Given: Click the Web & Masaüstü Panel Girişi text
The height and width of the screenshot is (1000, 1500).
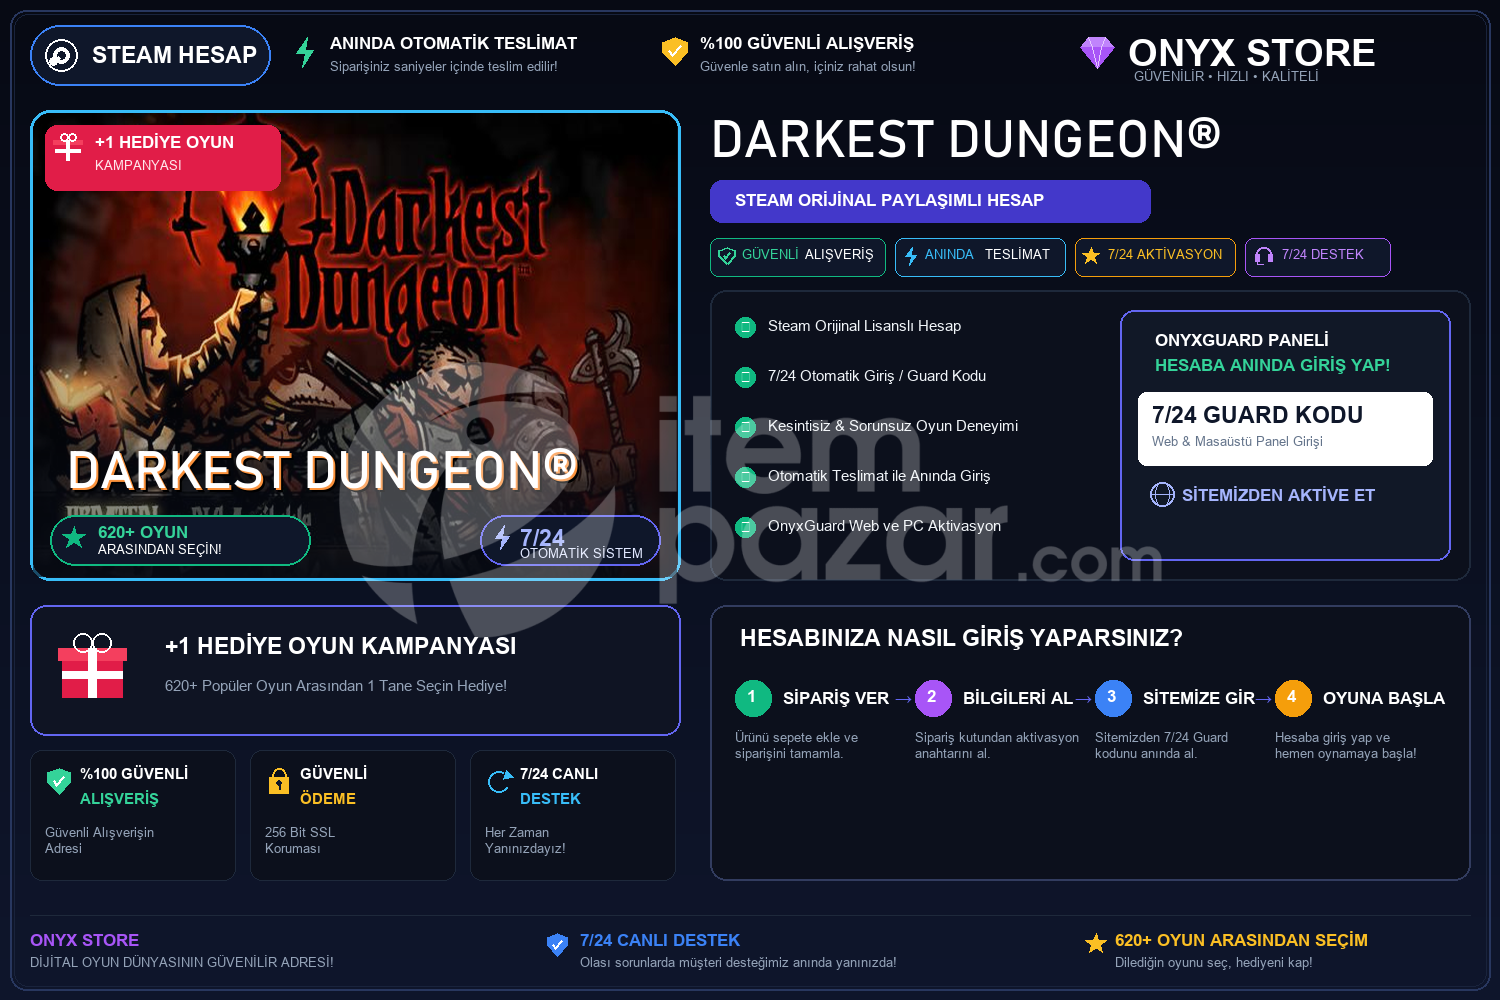Looking at the screenshot, I should (1237, 441).
